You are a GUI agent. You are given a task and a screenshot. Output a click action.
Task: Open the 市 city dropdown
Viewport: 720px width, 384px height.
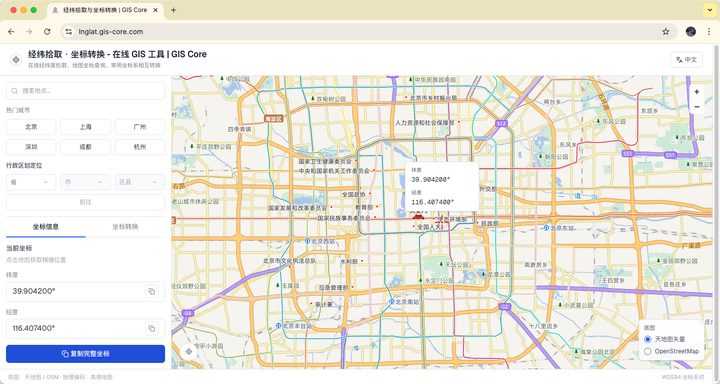[85, 182]
